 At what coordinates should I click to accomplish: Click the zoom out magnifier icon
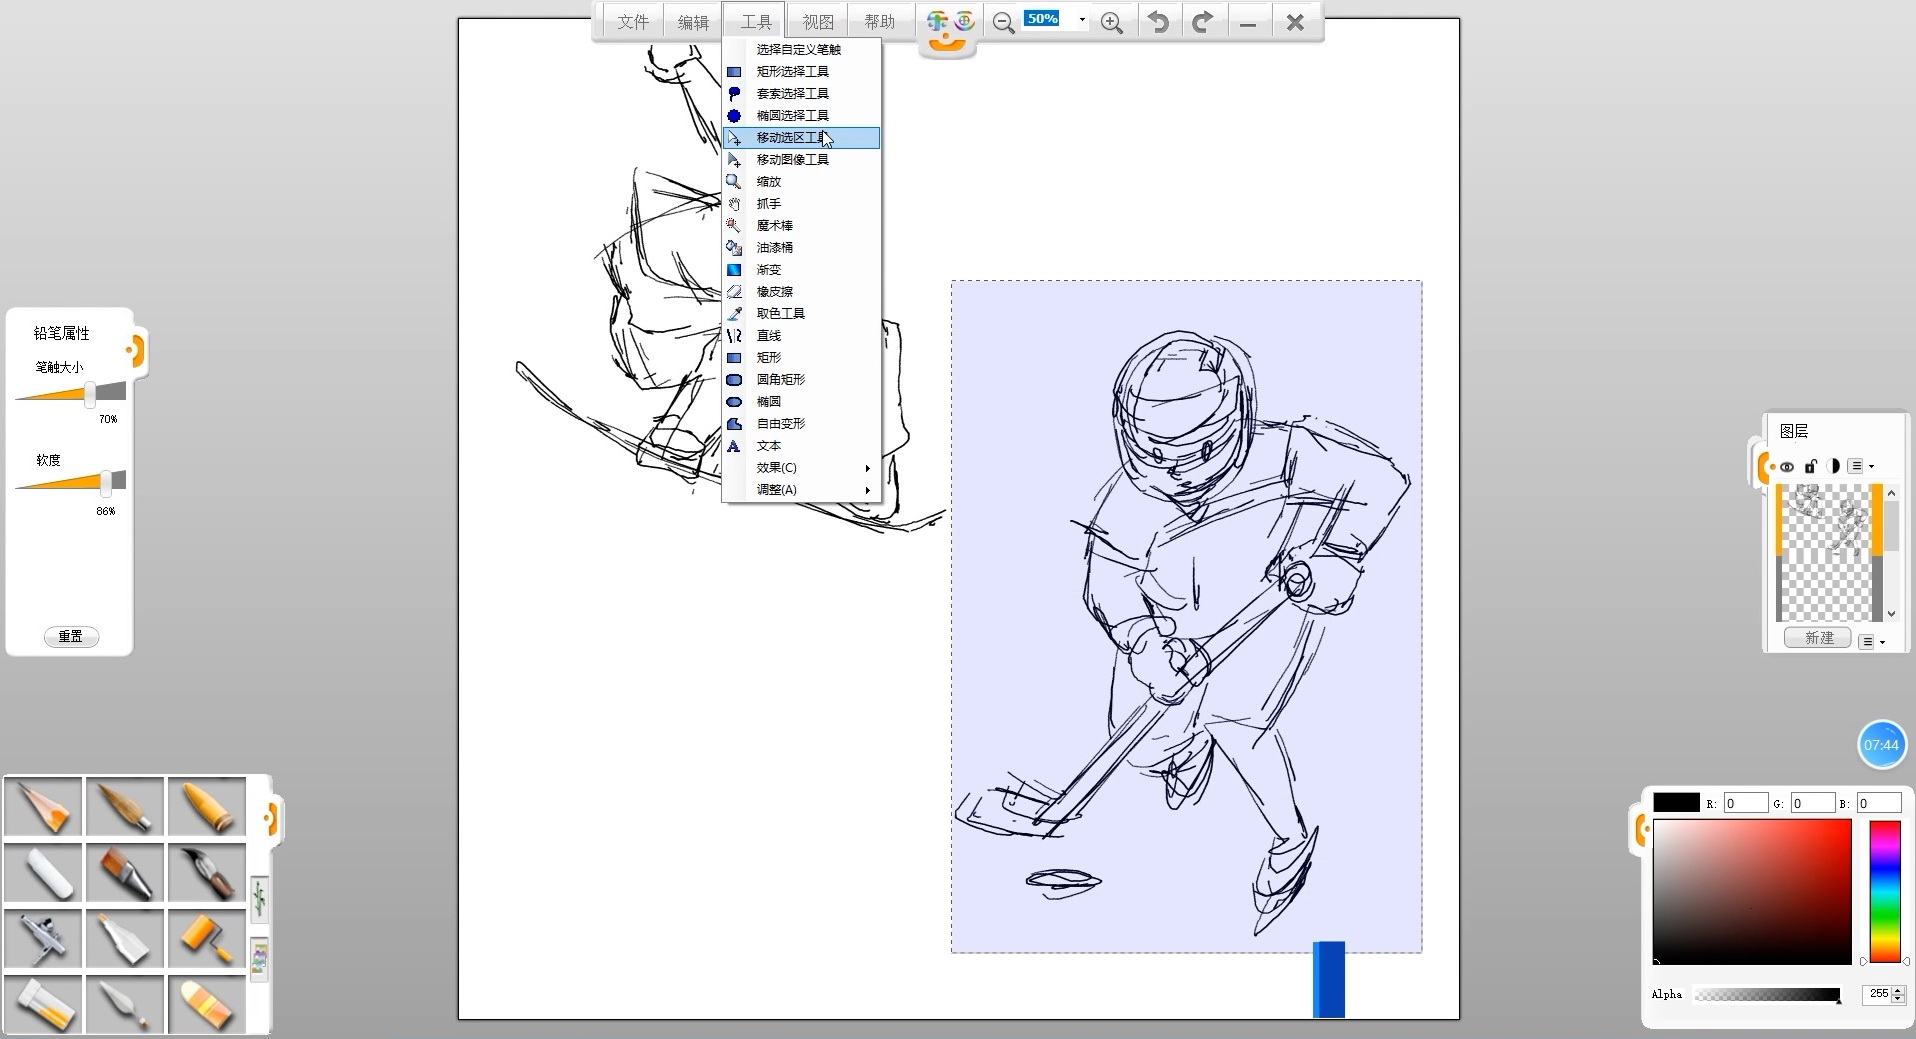(1003, 23)
